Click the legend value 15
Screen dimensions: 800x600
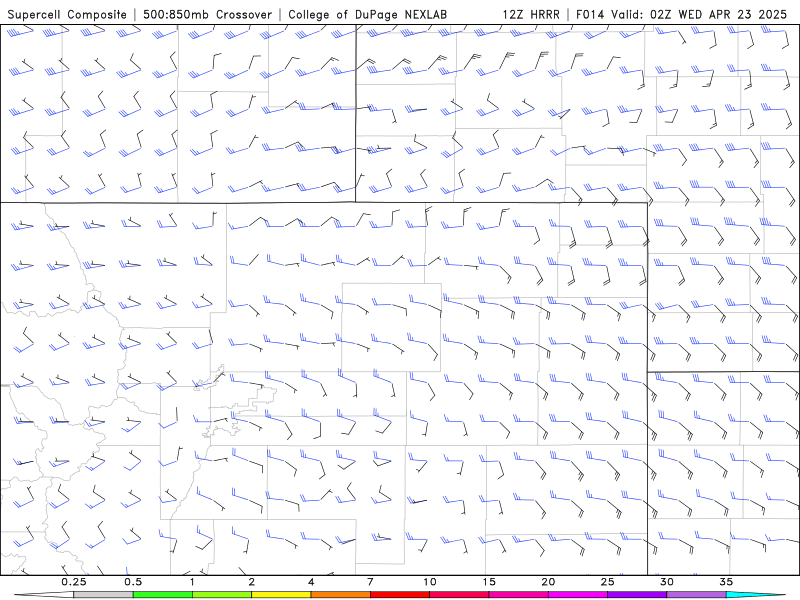click(x=489, y=582)
